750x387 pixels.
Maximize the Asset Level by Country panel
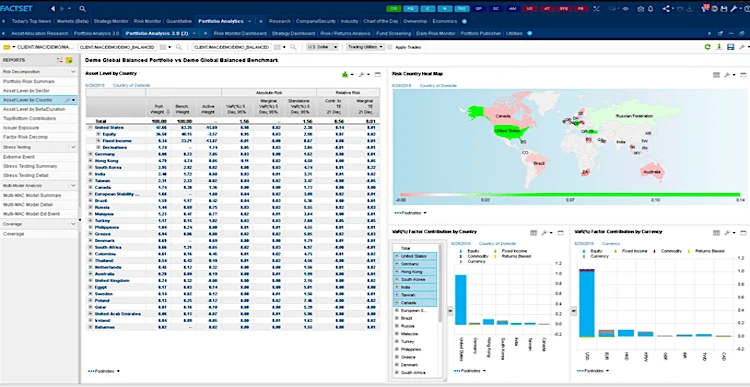[377, 74]
